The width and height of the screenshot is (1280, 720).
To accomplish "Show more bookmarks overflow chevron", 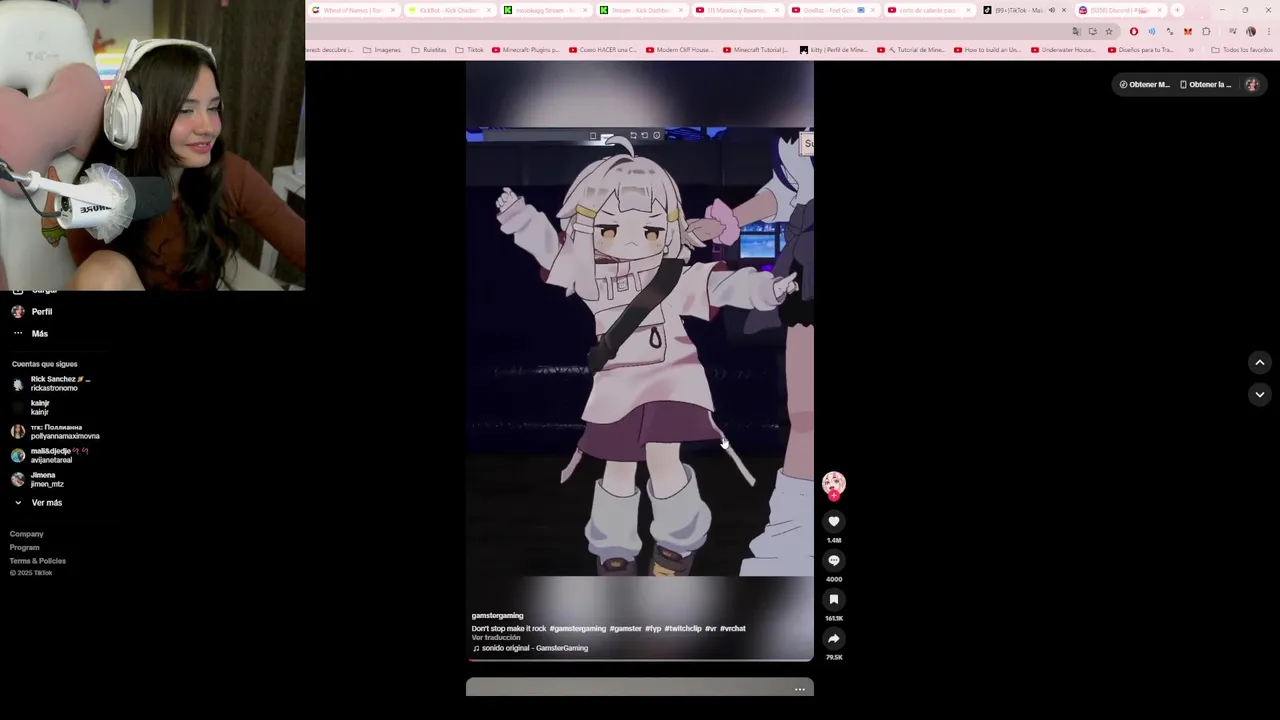I will [1191, 49].
